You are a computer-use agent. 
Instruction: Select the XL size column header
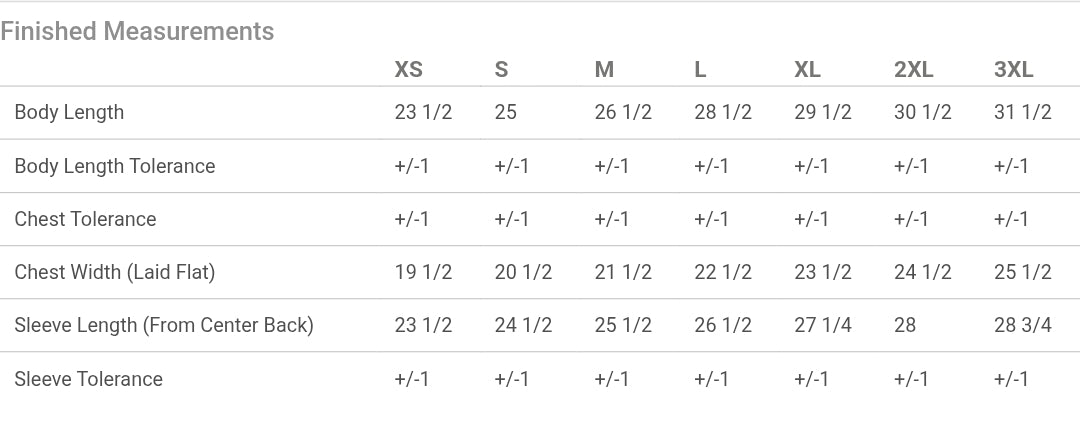pyautogui.click(x=807, y=69)
